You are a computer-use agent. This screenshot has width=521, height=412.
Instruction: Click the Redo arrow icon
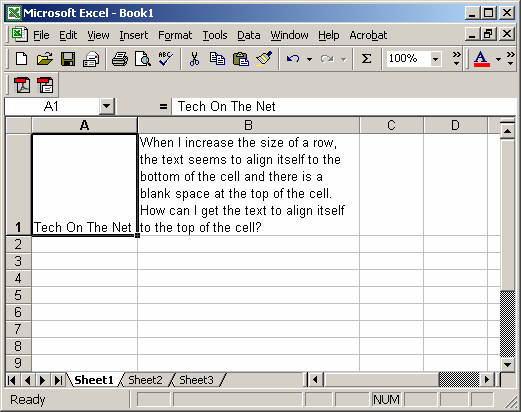click(x=327, y=59)
